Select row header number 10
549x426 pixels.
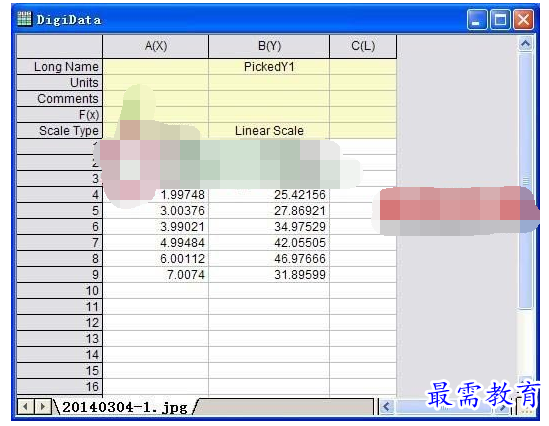click(x=60, y=291)
